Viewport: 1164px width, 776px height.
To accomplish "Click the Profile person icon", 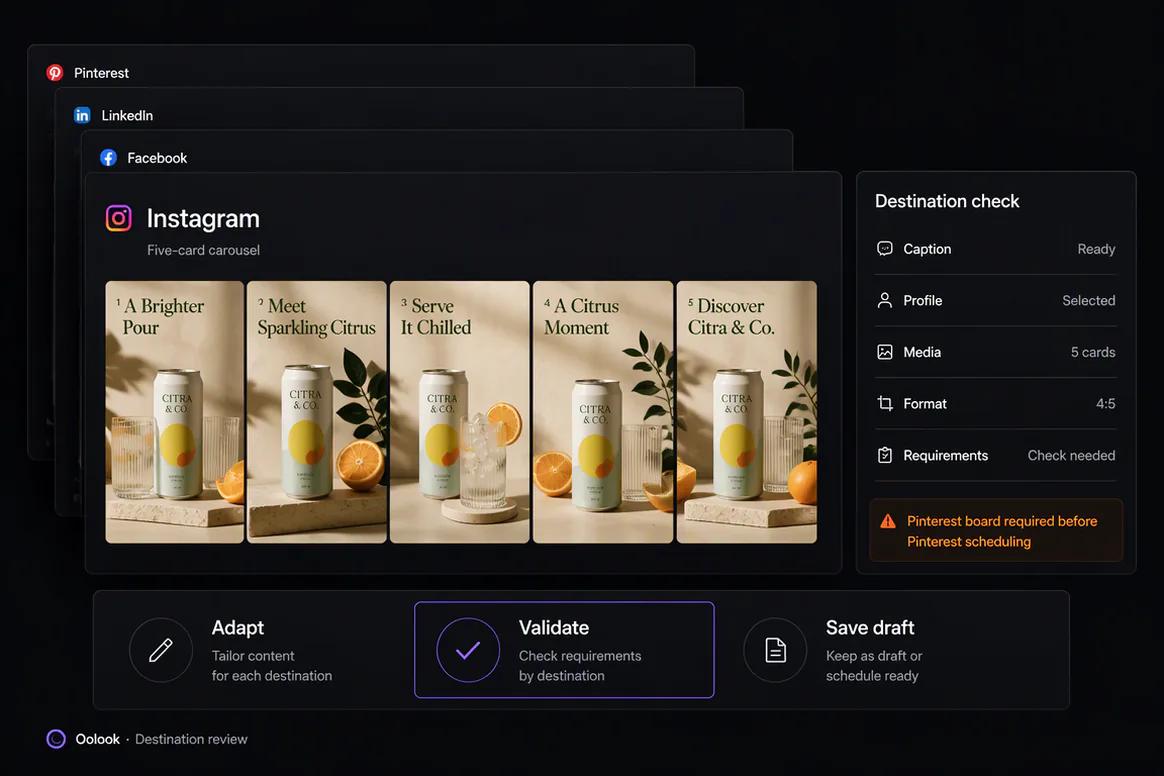I will (885, 300).
